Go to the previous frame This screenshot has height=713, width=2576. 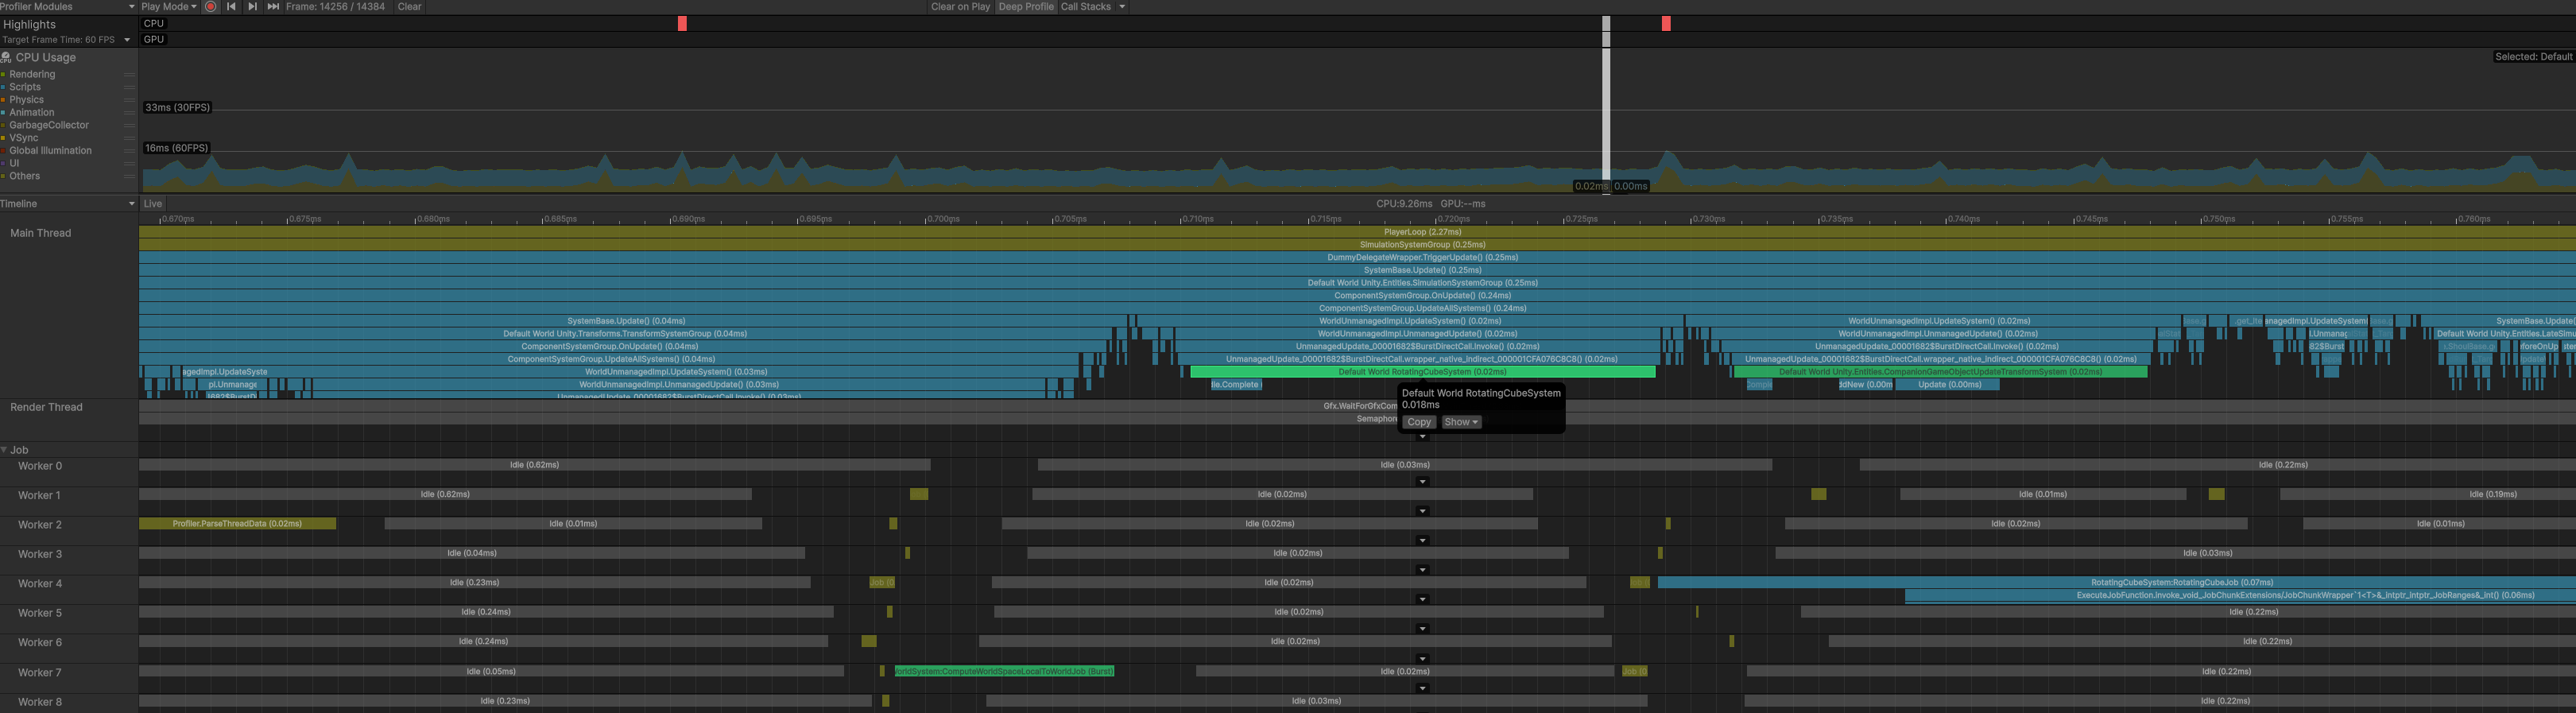point(231,6)
